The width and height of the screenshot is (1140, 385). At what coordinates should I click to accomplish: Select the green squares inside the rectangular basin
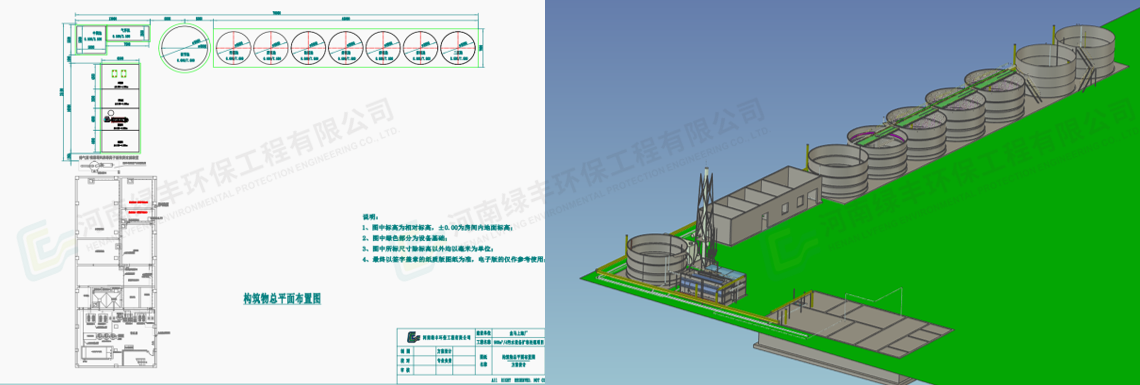tap(119, 73)
